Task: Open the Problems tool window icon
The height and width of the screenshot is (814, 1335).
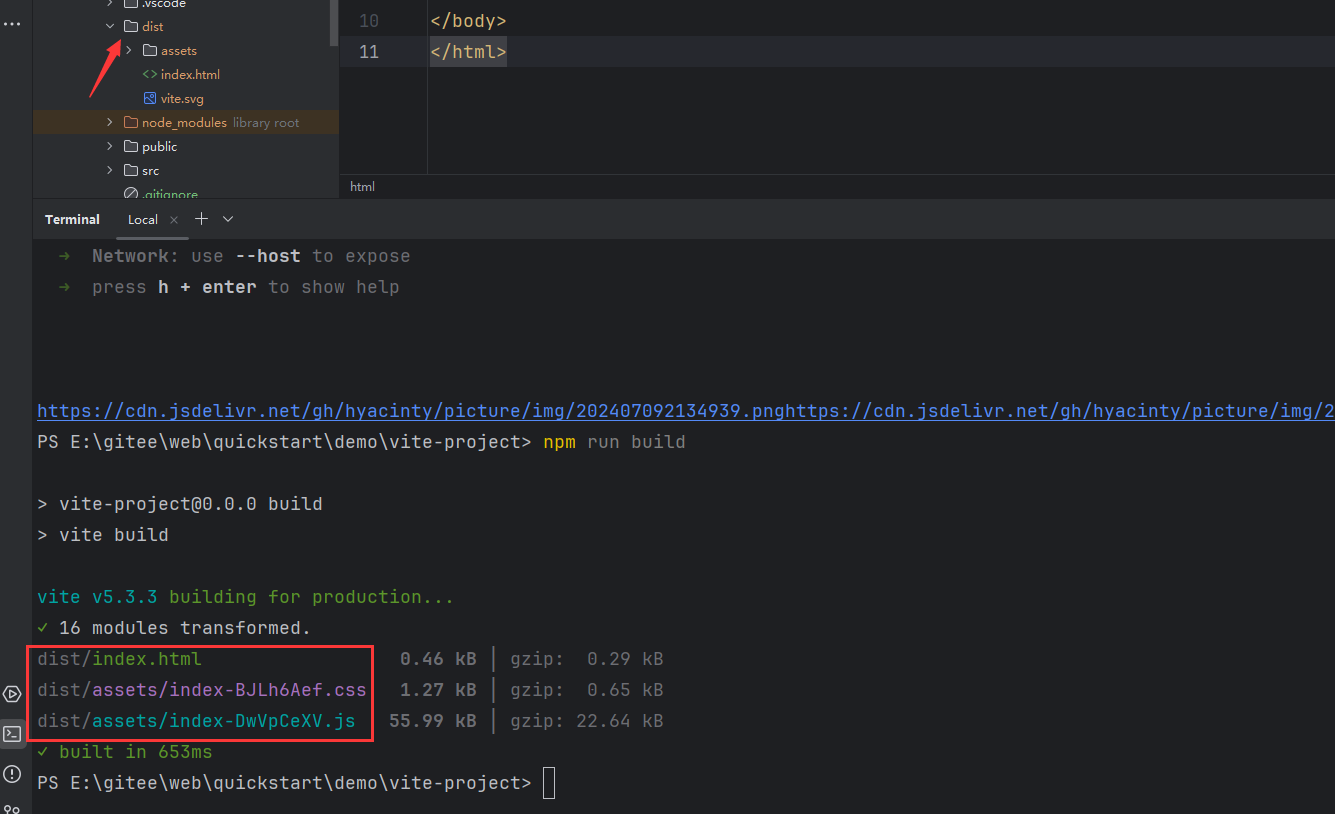Action: [12, 774]
